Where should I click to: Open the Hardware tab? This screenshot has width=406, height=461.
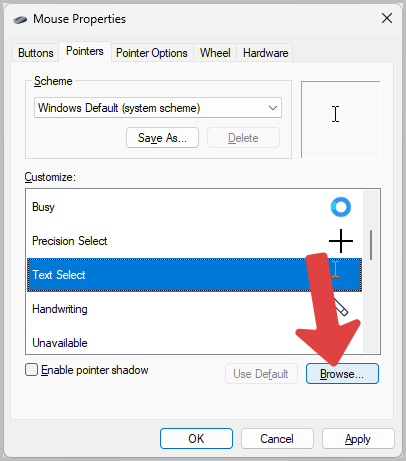pyautogui.click(x=265, y=53)
